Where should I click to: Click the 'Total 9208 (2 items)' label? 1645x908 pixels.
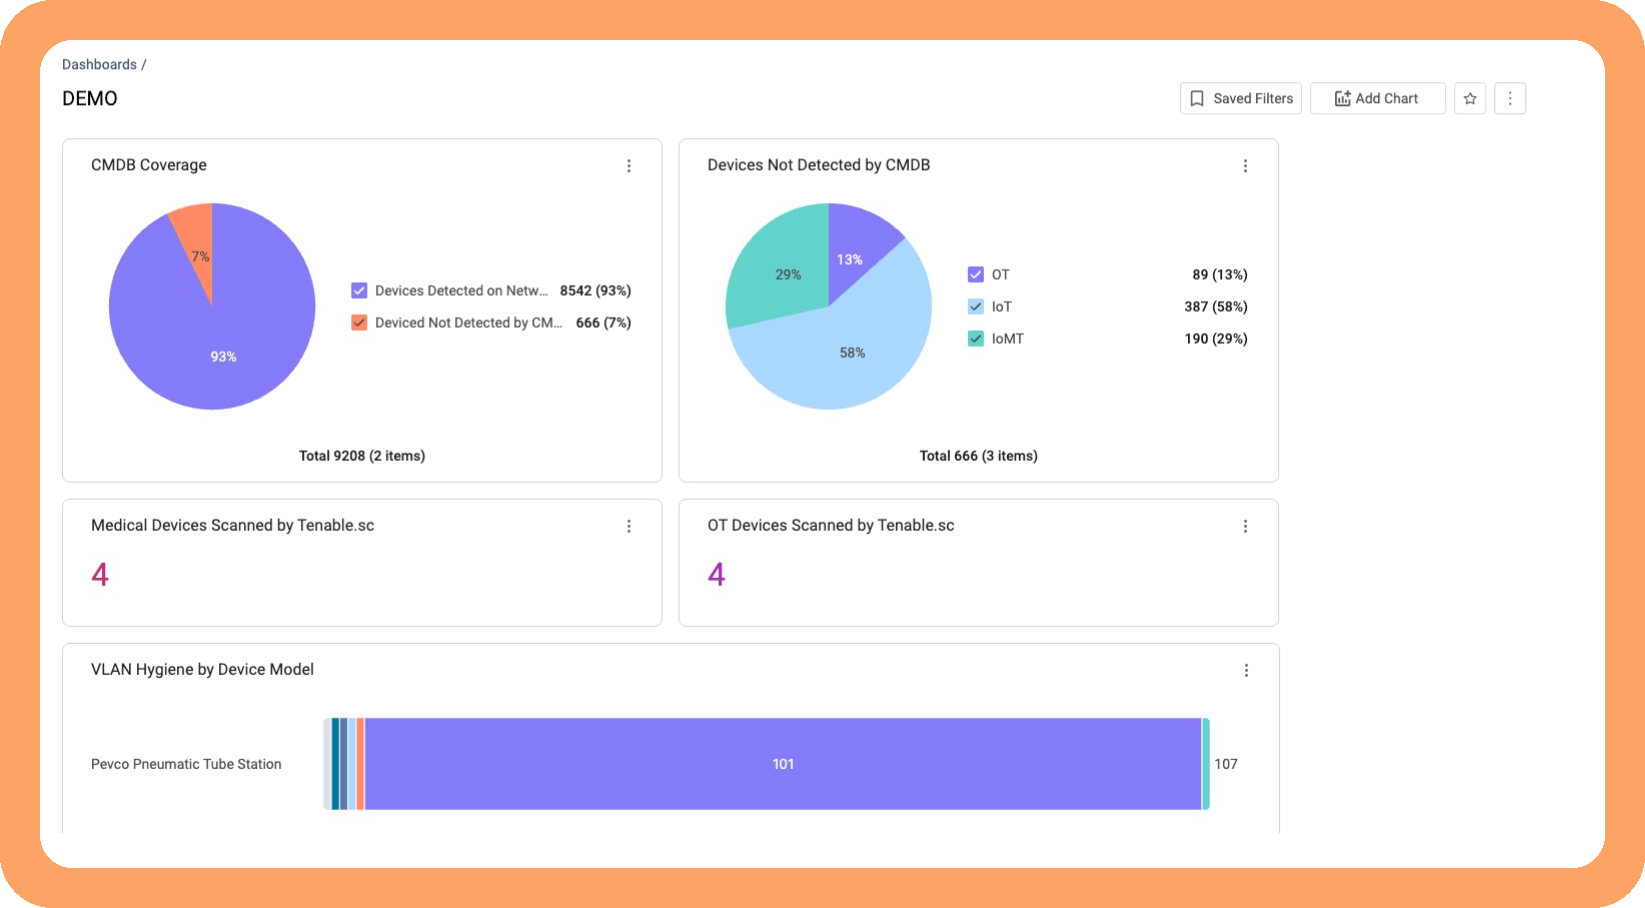point(362,456)
